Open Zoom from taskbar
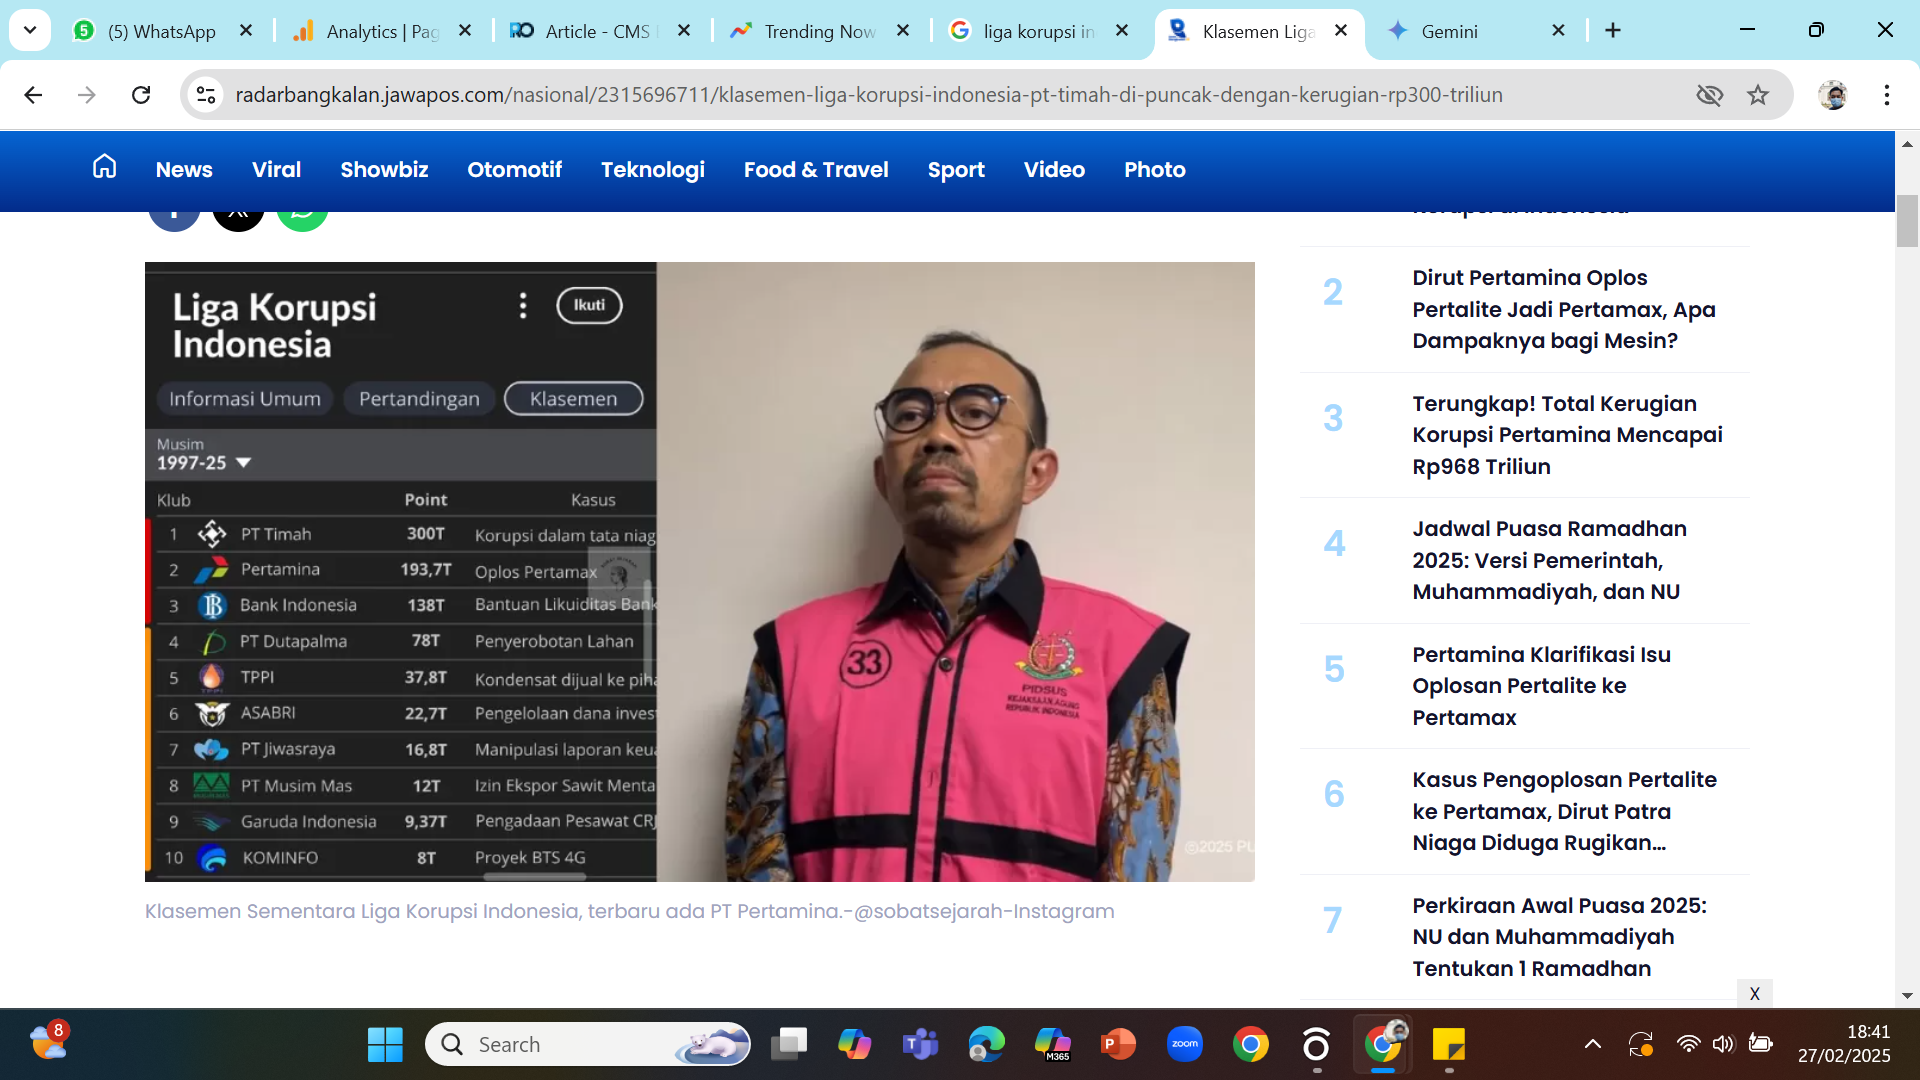This screenshot has height=1080, width=1920. click(x=1185, y=1044)
